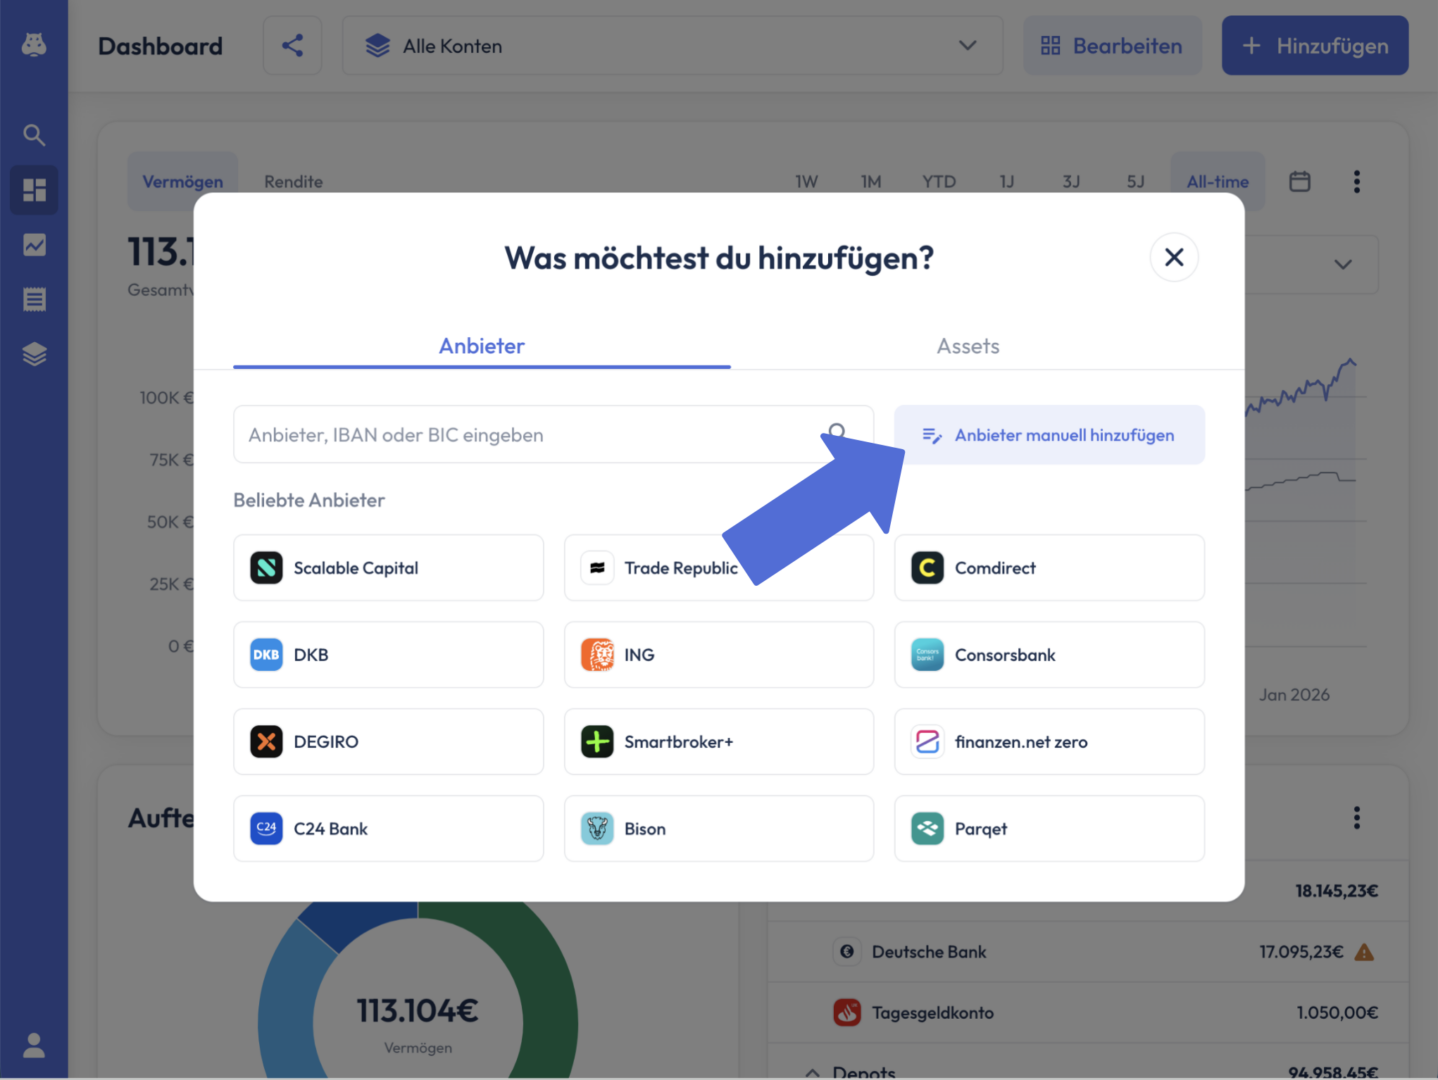Click the Dashboard page title
1438x1080 pixels.
tap(160, 46)
